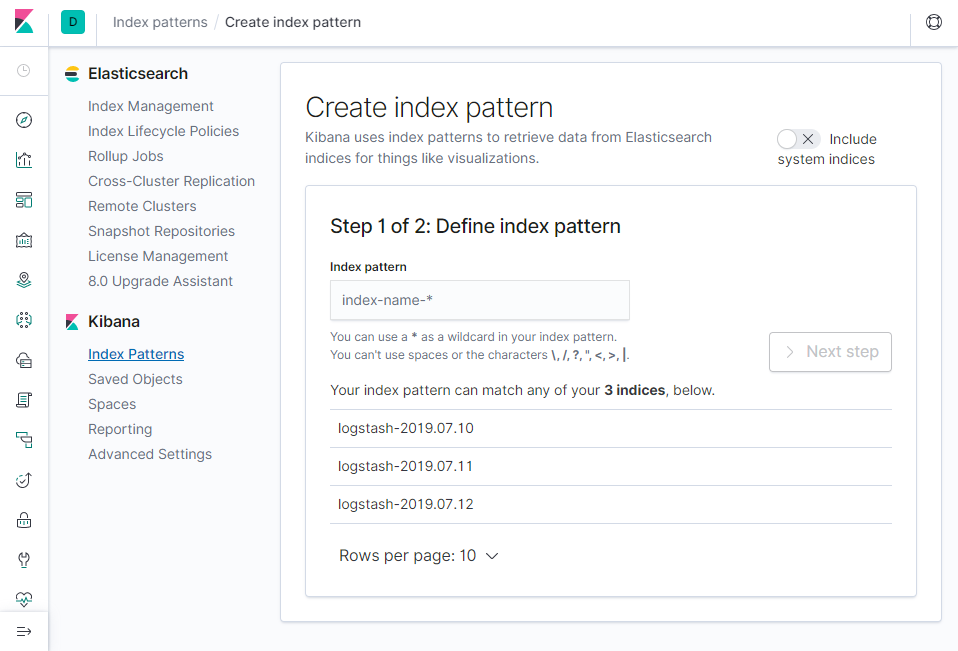The width and height of the screenshot is (958, 651).
Task: Open Reporting page
Action: [x=120, y=429]
